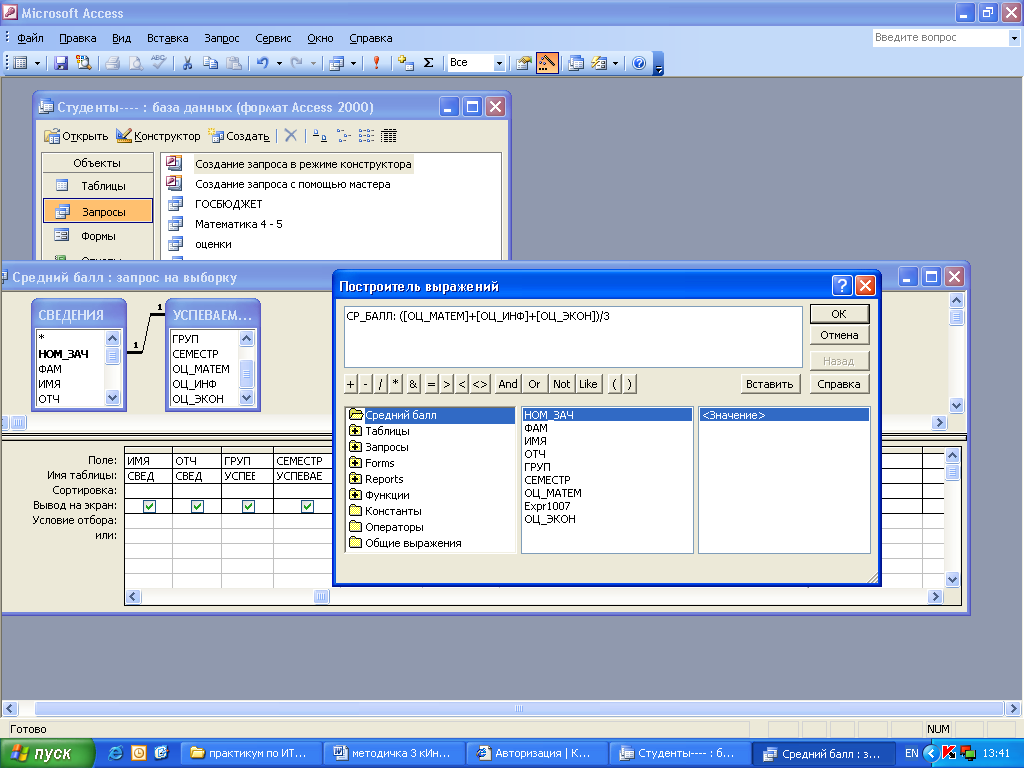
Task: Click the file search icon next to Save
Action: click(x=84, y=63)
